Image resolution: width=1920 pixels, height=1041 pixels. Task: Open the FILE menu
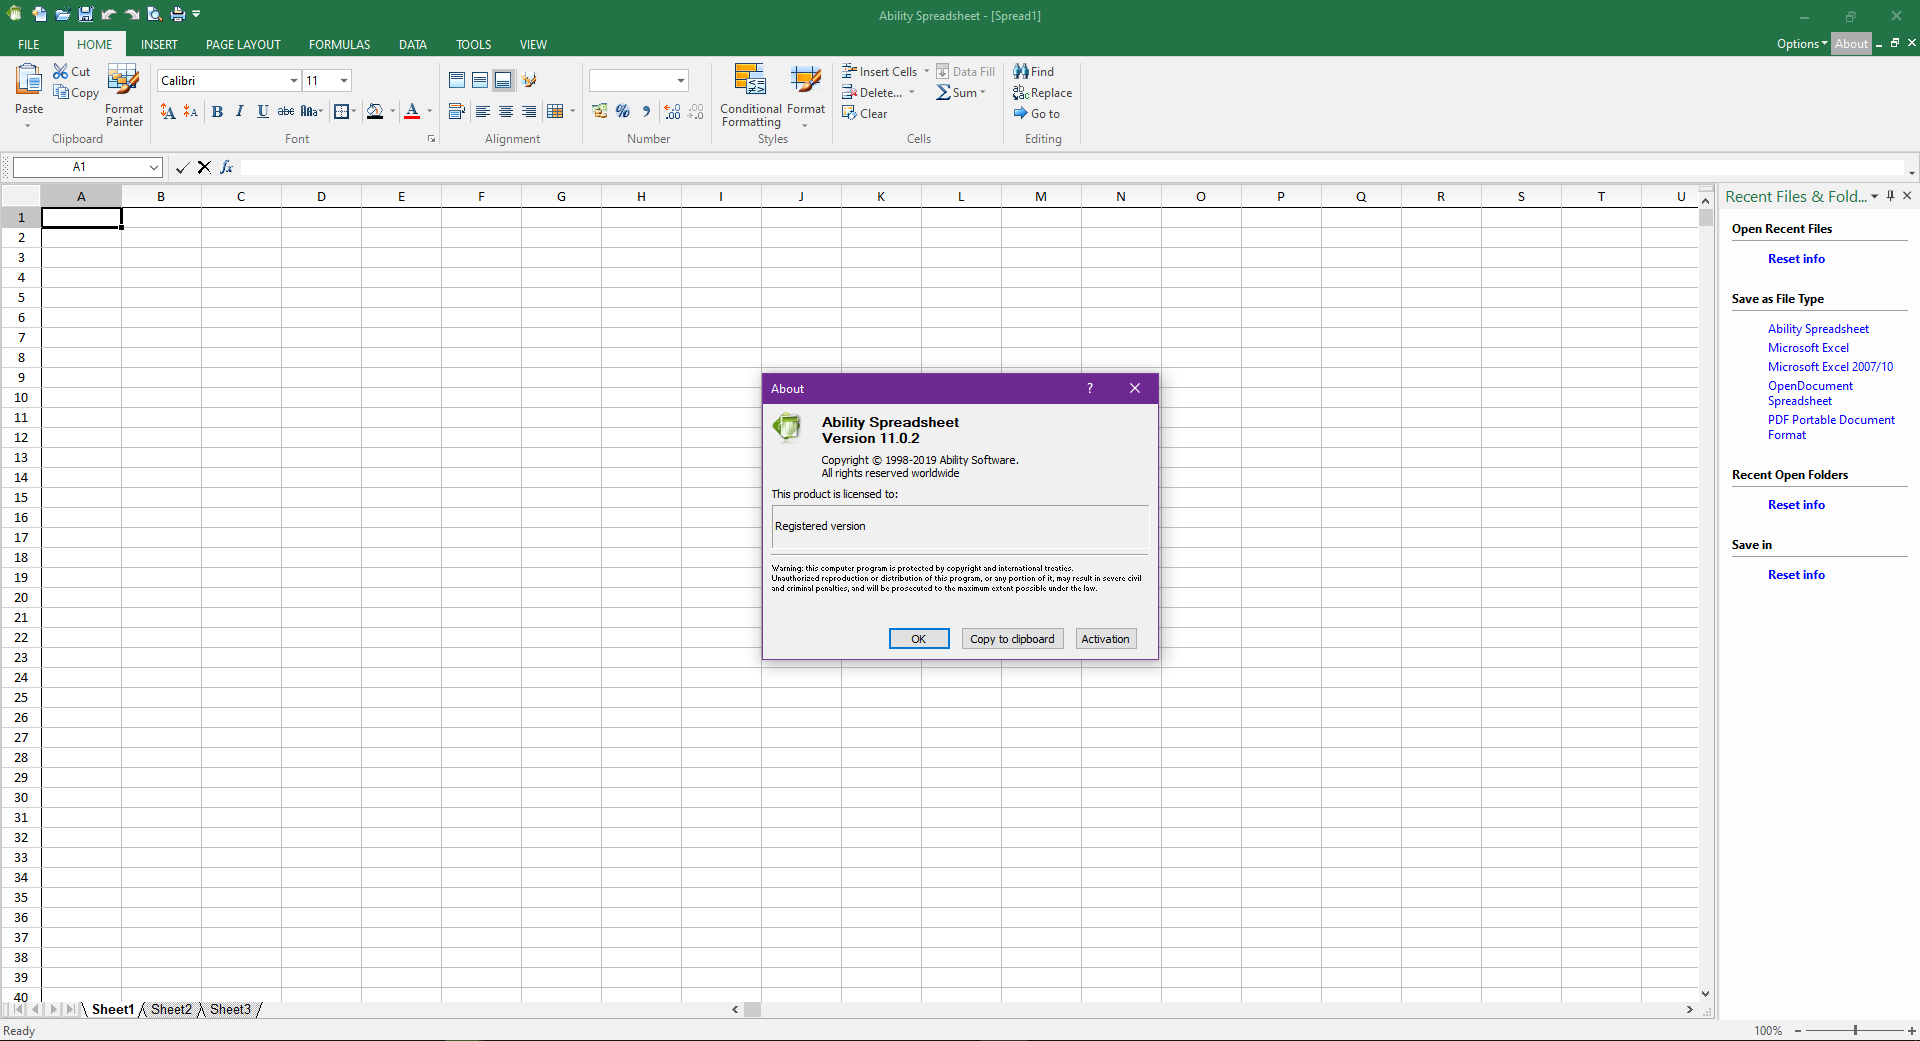[x=29, y=44]
